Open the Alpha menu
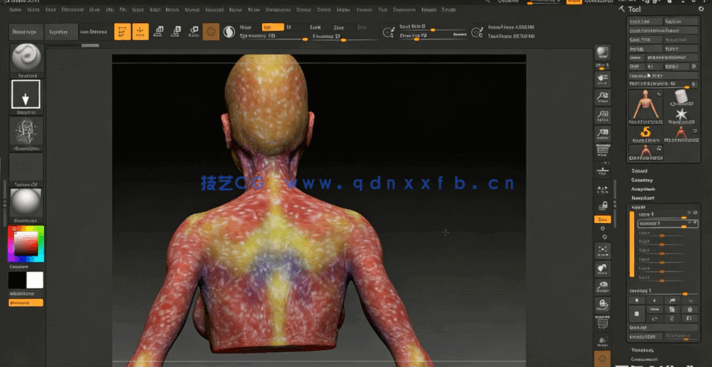This screenshot has height=367, width=712. (15, 10)
